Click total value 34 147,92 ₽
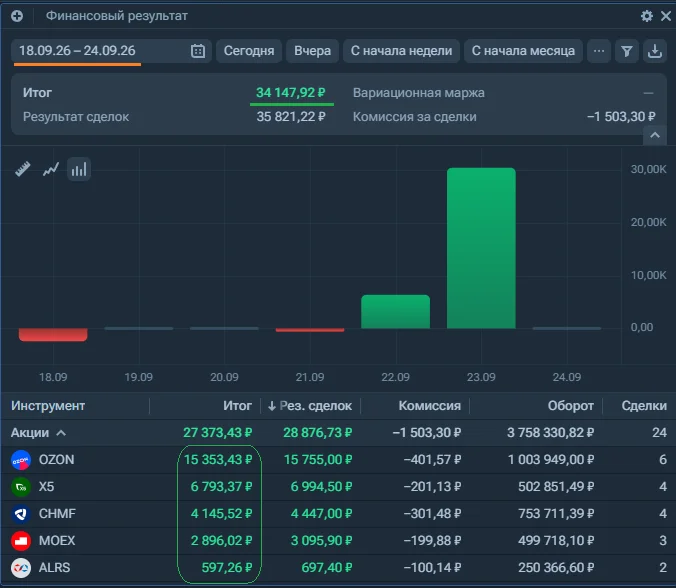676x588 pixels. tap(291, 93)
